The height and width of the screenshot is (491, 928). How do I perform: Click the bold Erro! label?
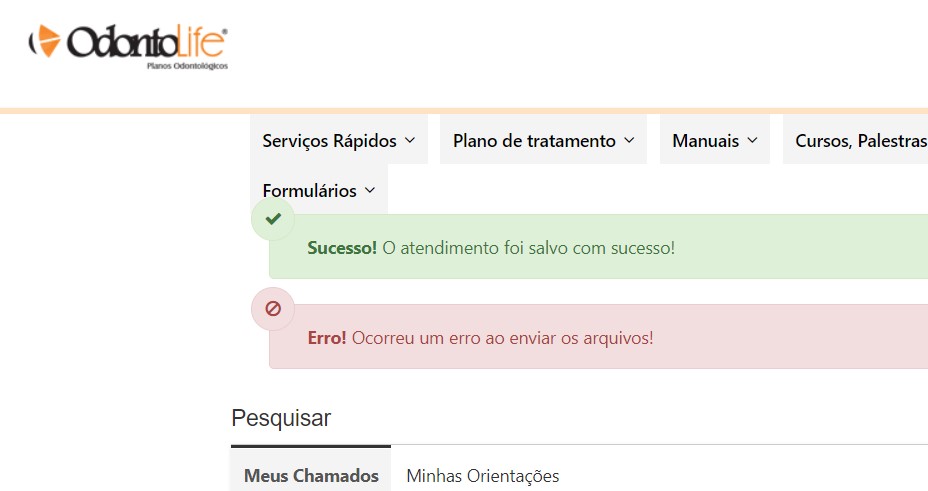tap(327, 338)
